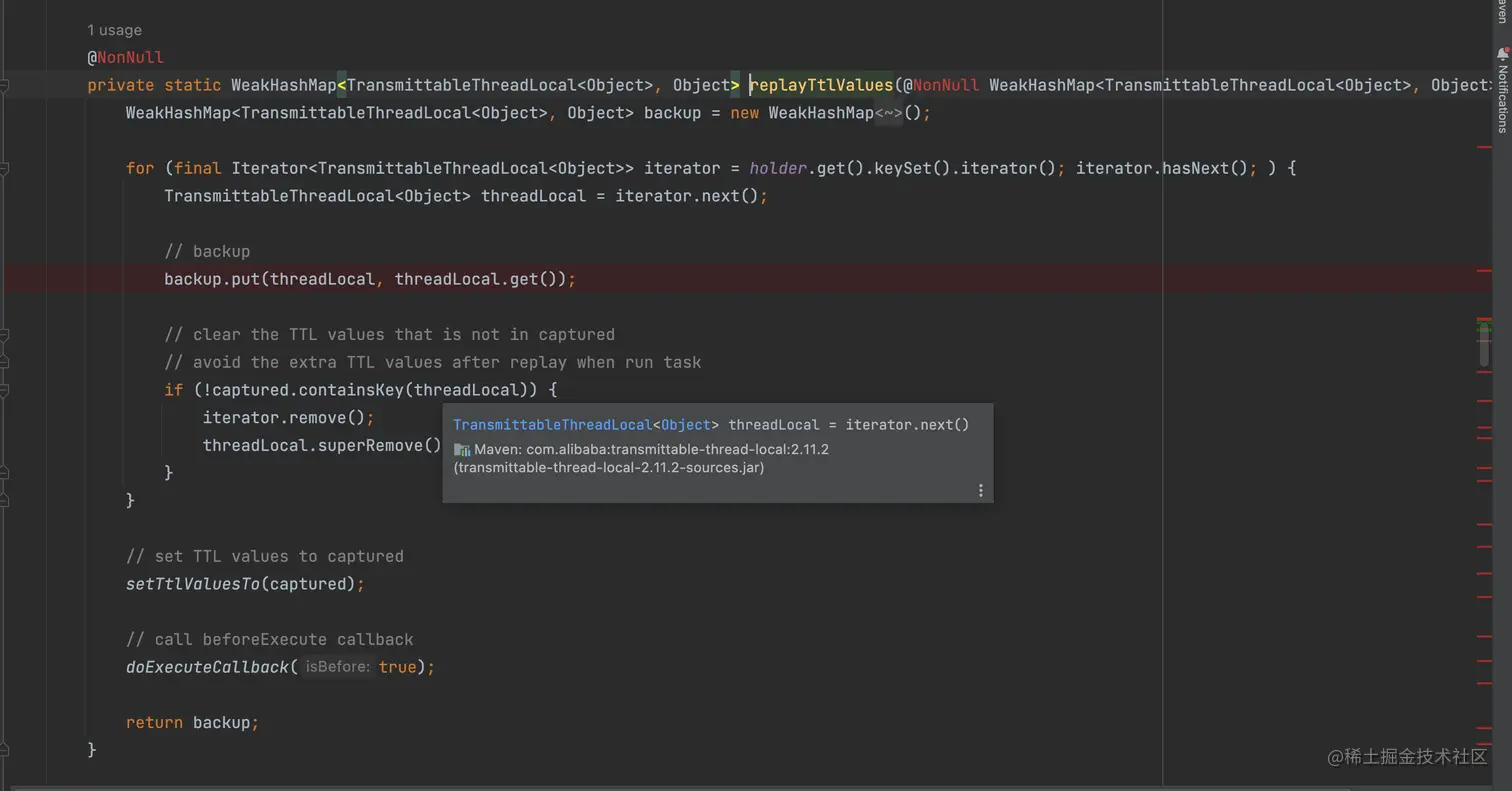Screen dimensions: 1512x791
Task: Collapse the for loop fold marker
Action: click(4, 168)
